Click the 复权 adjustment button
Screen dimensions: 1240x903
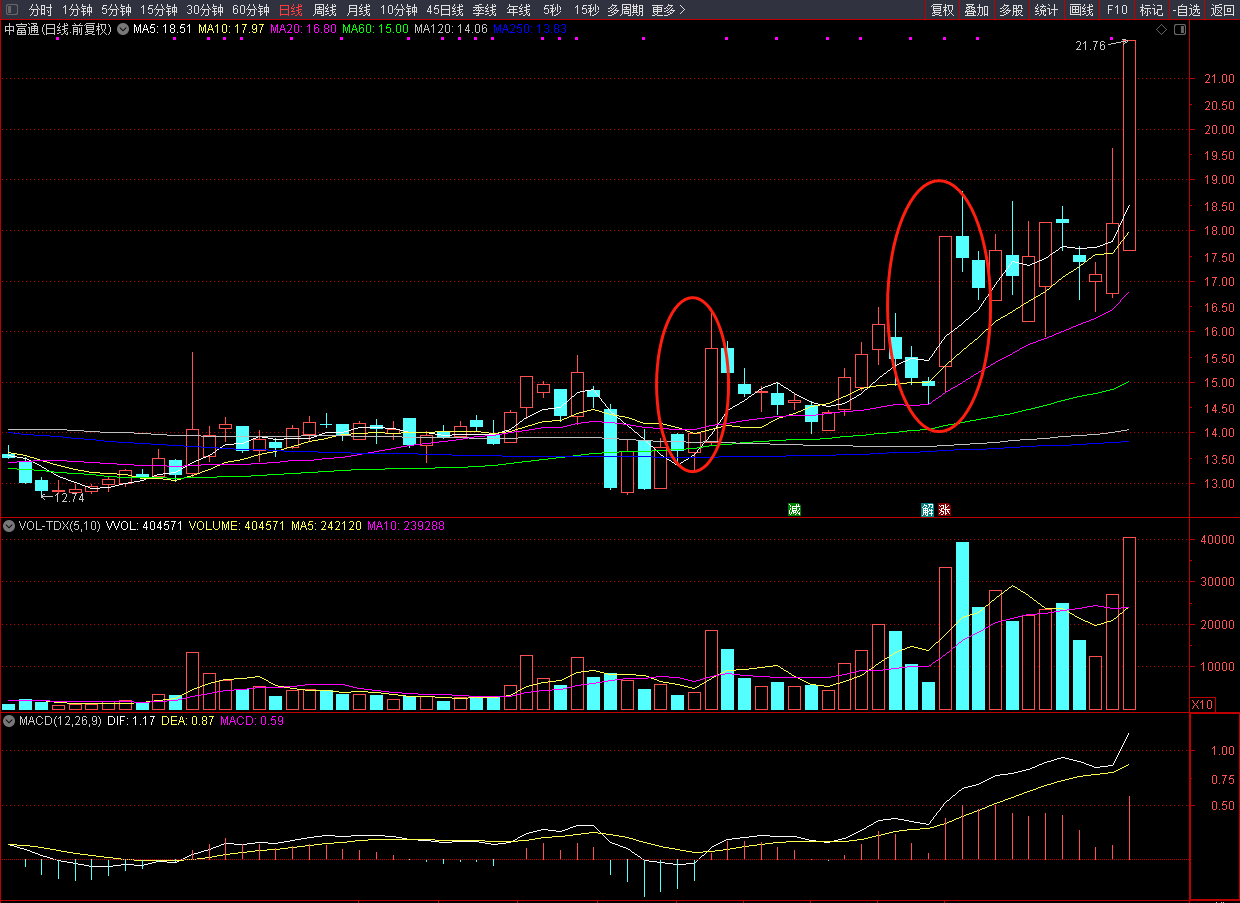pyautogui.click(x=942, y=10)
